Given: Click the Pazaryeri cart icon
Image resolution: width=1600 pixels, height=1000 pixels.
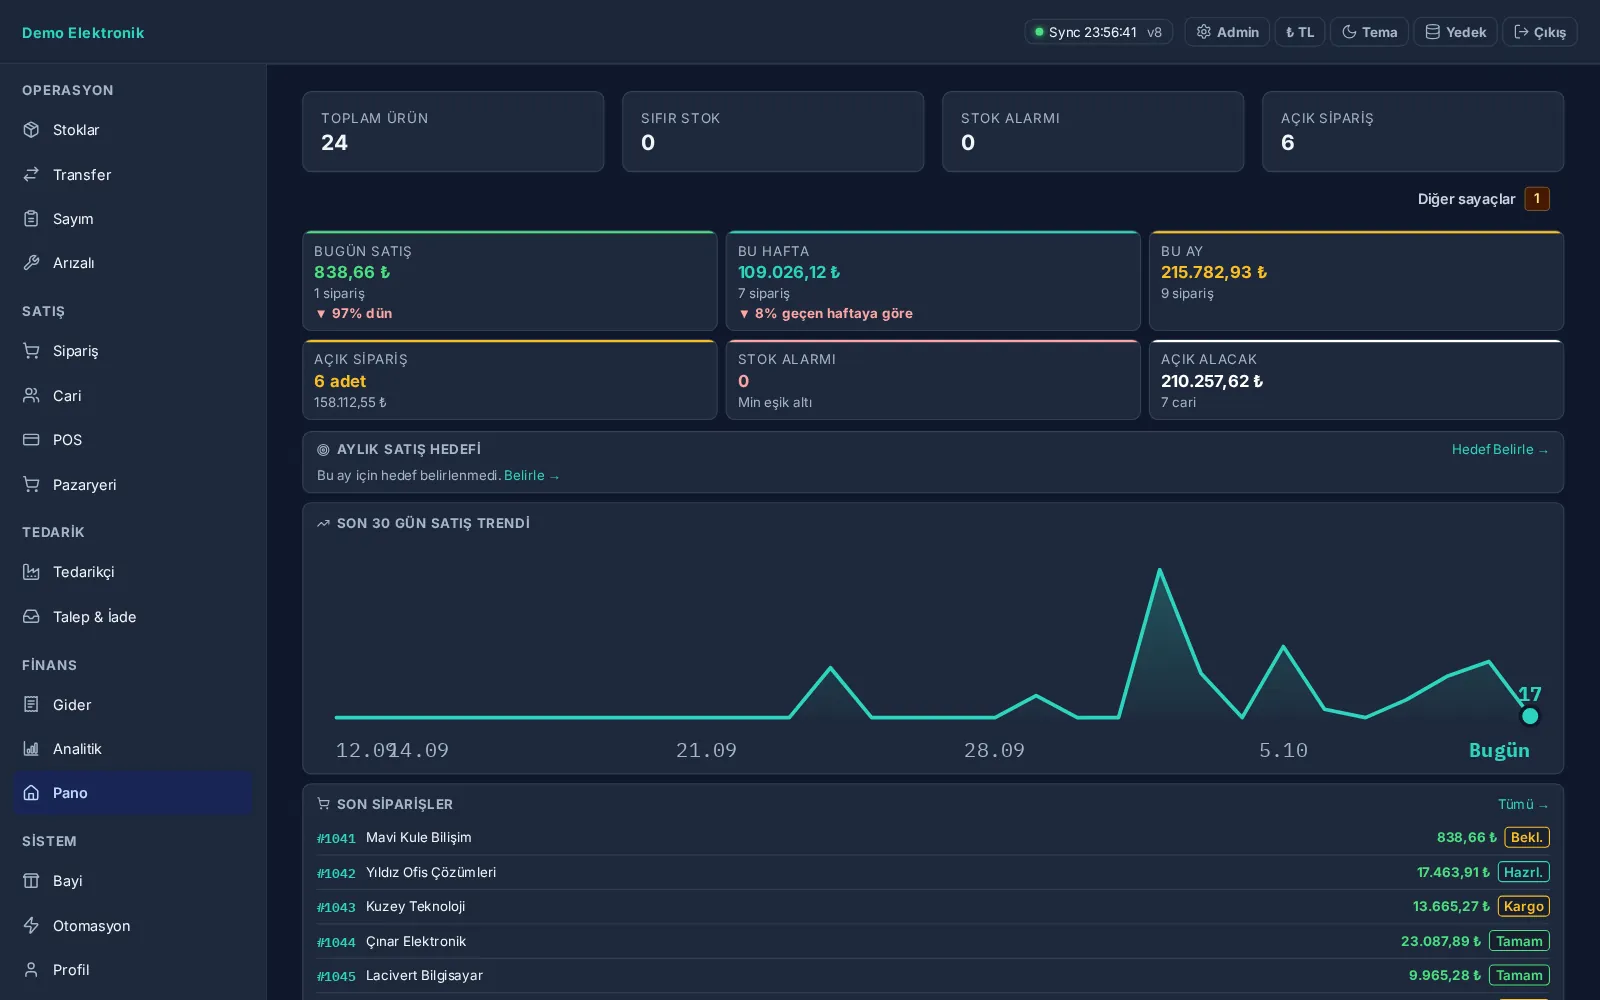Looking at the screenshot, I should coord(31,484).
